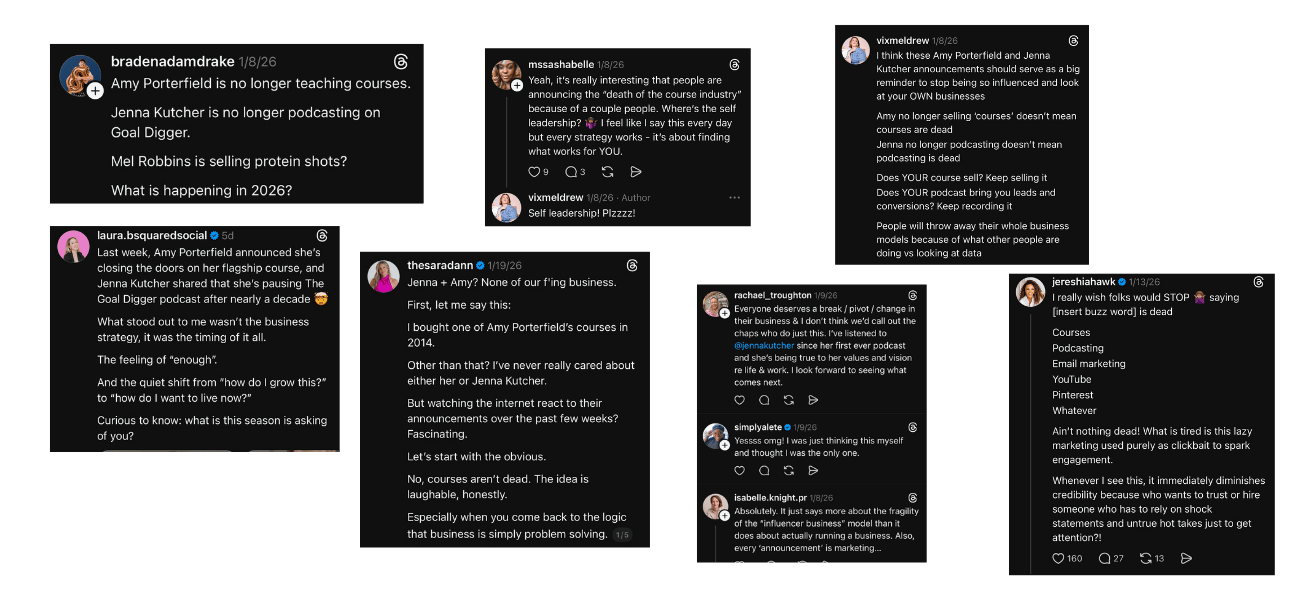
Task: Repost the mssashabelle thread
Action: pos(609,172)
